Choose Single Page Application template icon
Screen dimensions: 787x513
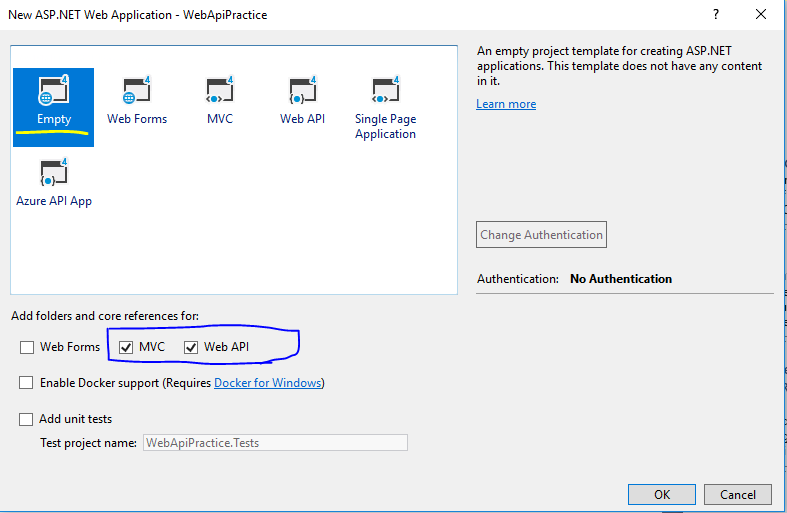click(x=385, y=90)
